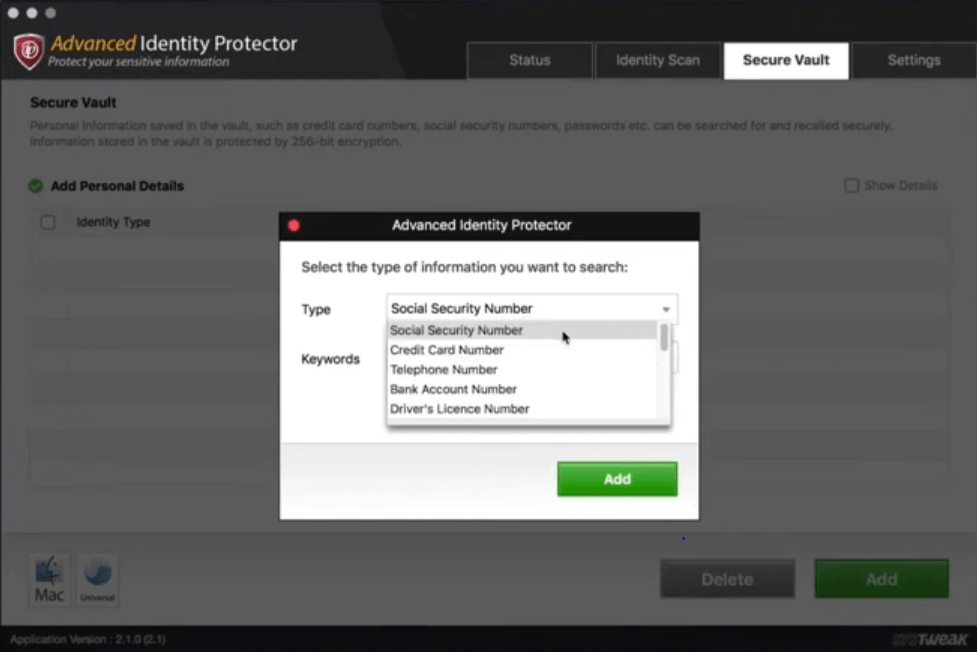This screenshot has width=977, height=652.
Task: Close the dialog with the red dot button
Action: tap(294, 226)
